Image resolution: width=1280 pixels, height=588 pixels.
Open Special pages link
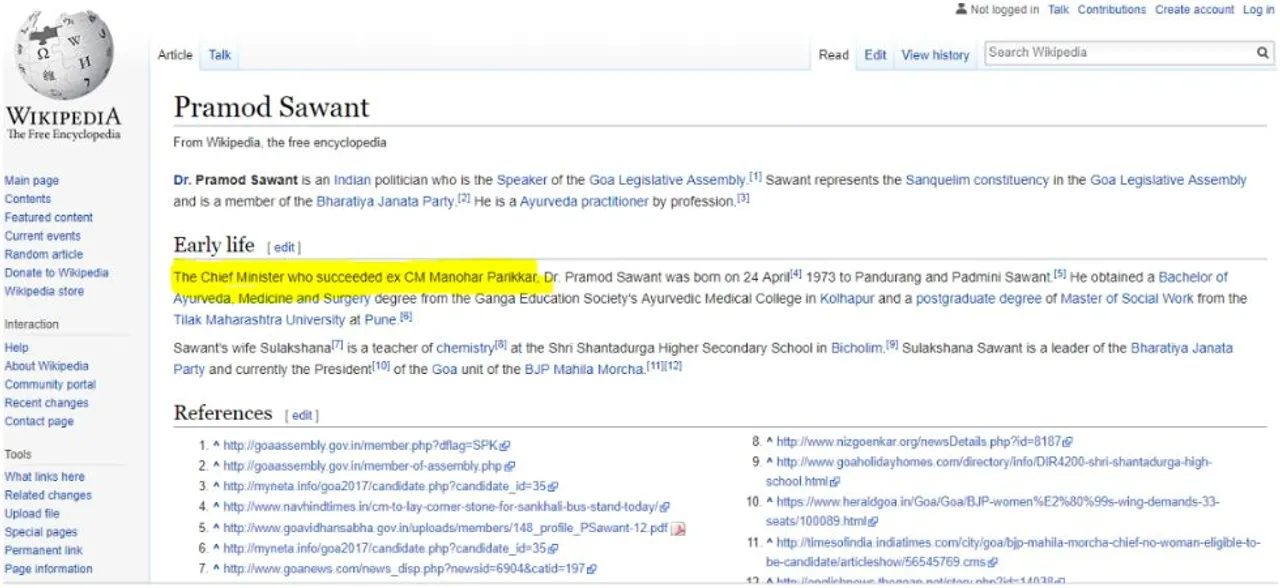[x=41, y=532]
